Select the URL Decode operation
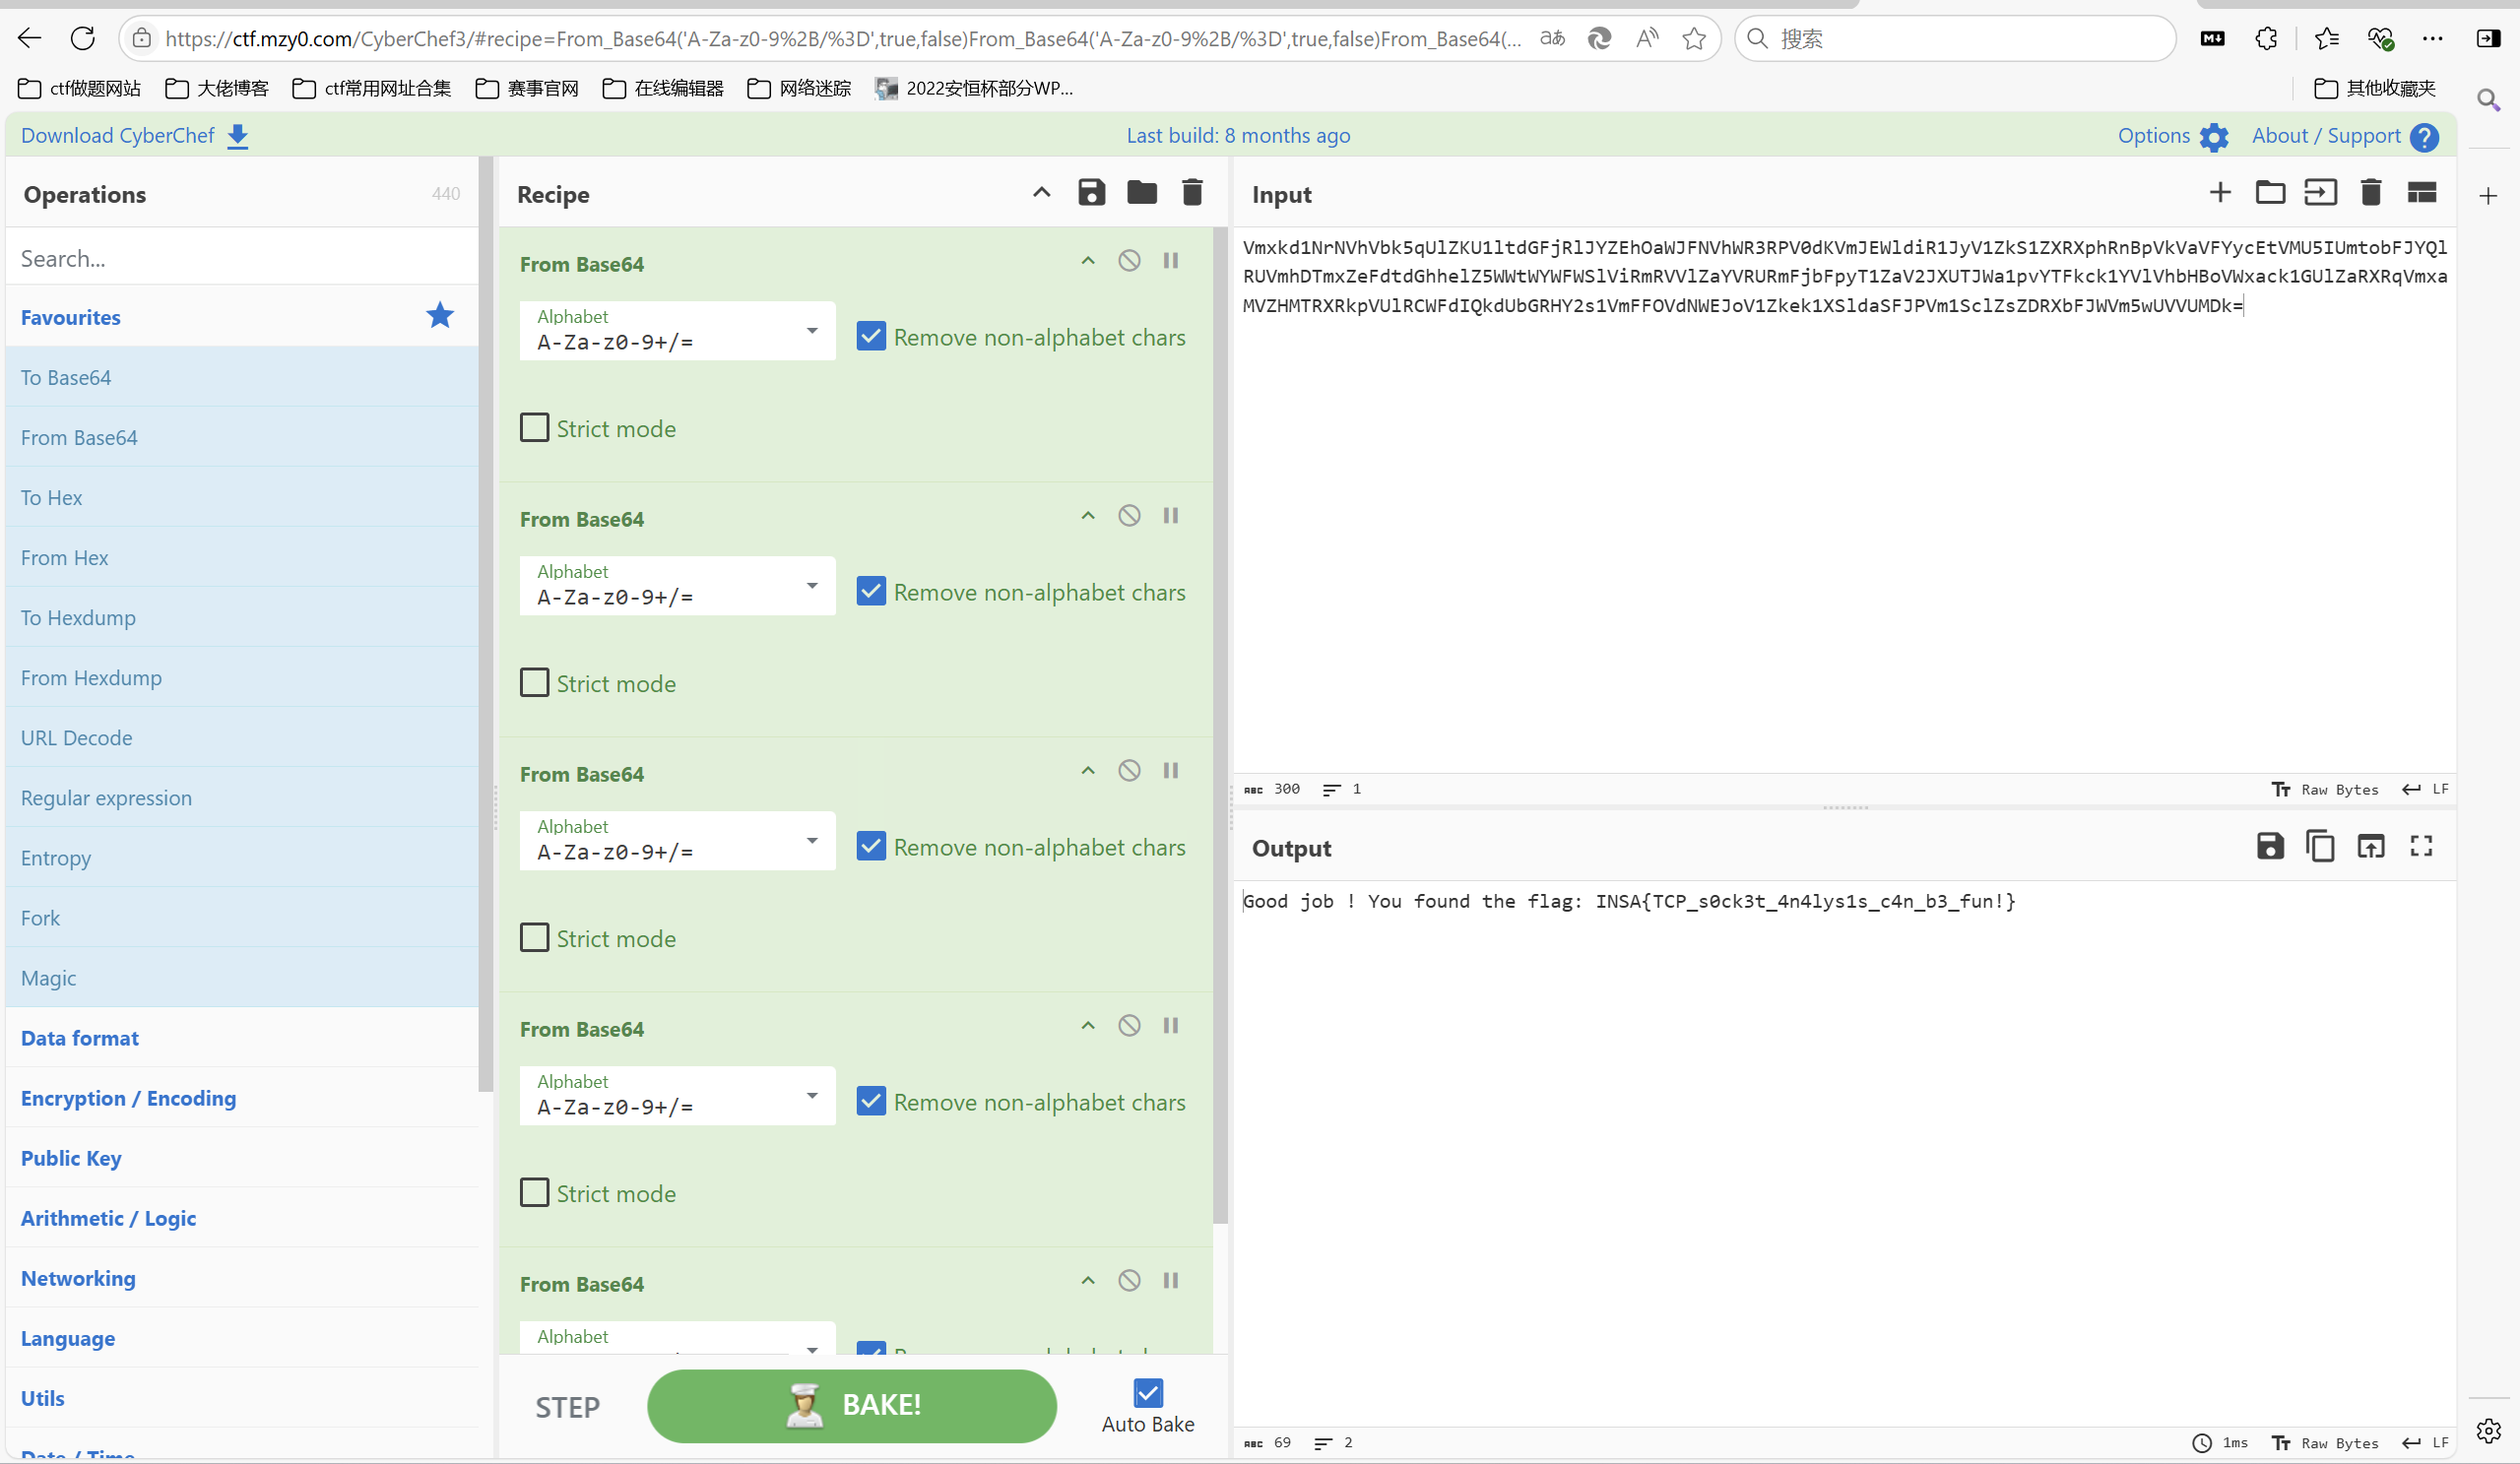The width and height of the screenshot is (2520, 1464). 242,737
